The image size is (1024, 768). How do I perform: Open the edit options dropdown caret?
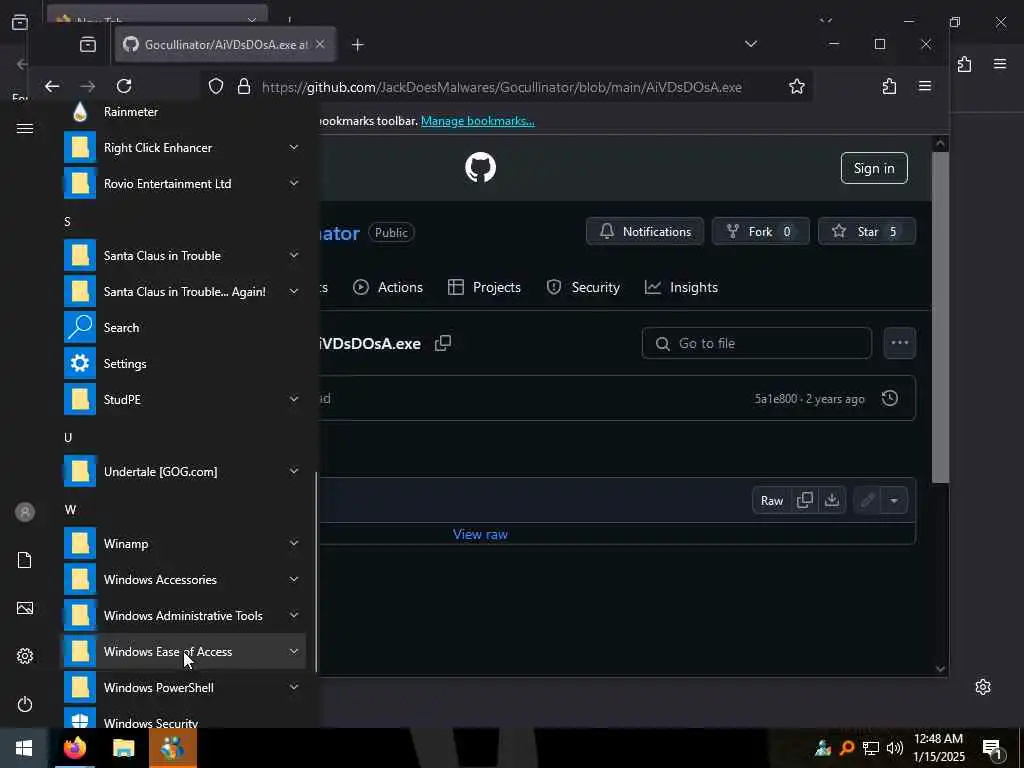pos(893,500)
